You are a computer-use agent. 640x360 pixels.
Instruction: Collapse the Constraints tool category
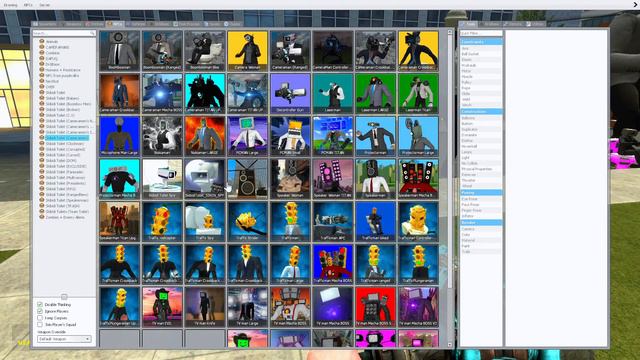(481, 42)
